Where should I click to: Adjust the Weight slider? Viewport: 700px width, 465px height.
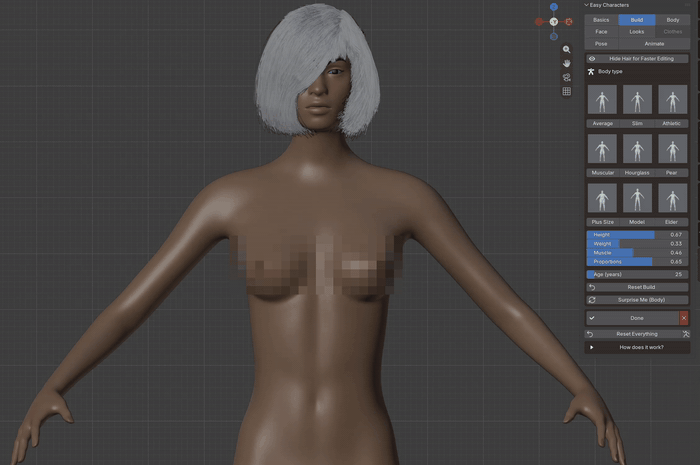tap(637, 244)
